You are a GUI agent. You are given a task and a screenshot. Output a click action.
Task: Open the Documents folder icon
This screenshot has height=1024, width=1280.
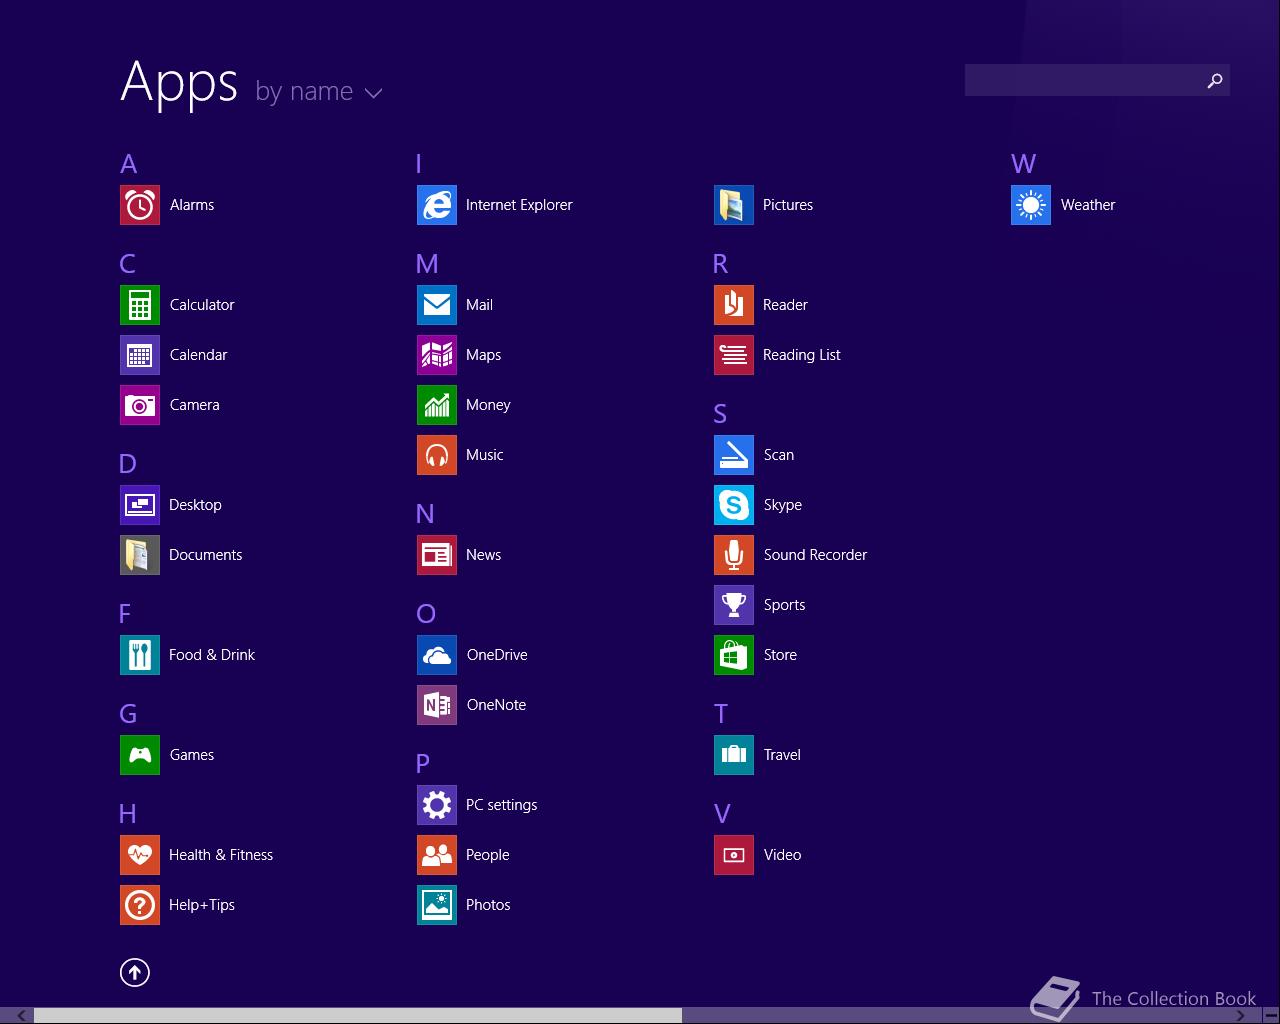[x=140, y=555]
